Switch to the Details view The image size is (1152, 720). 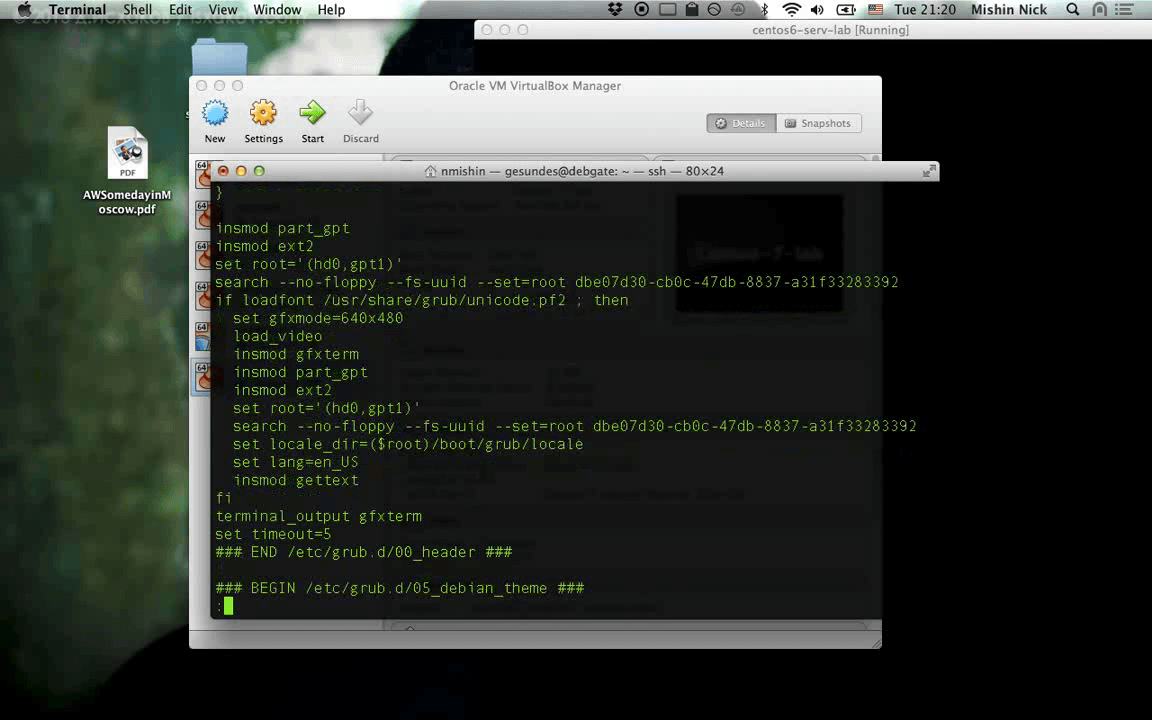(741, 123)
